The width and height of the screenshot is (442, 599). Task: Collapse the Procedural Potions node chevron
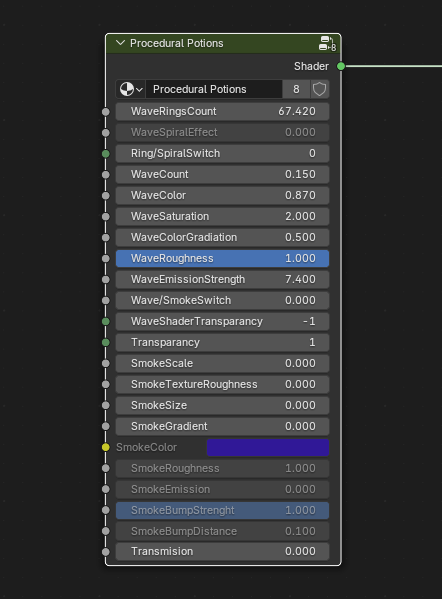(x=120, y=43)
